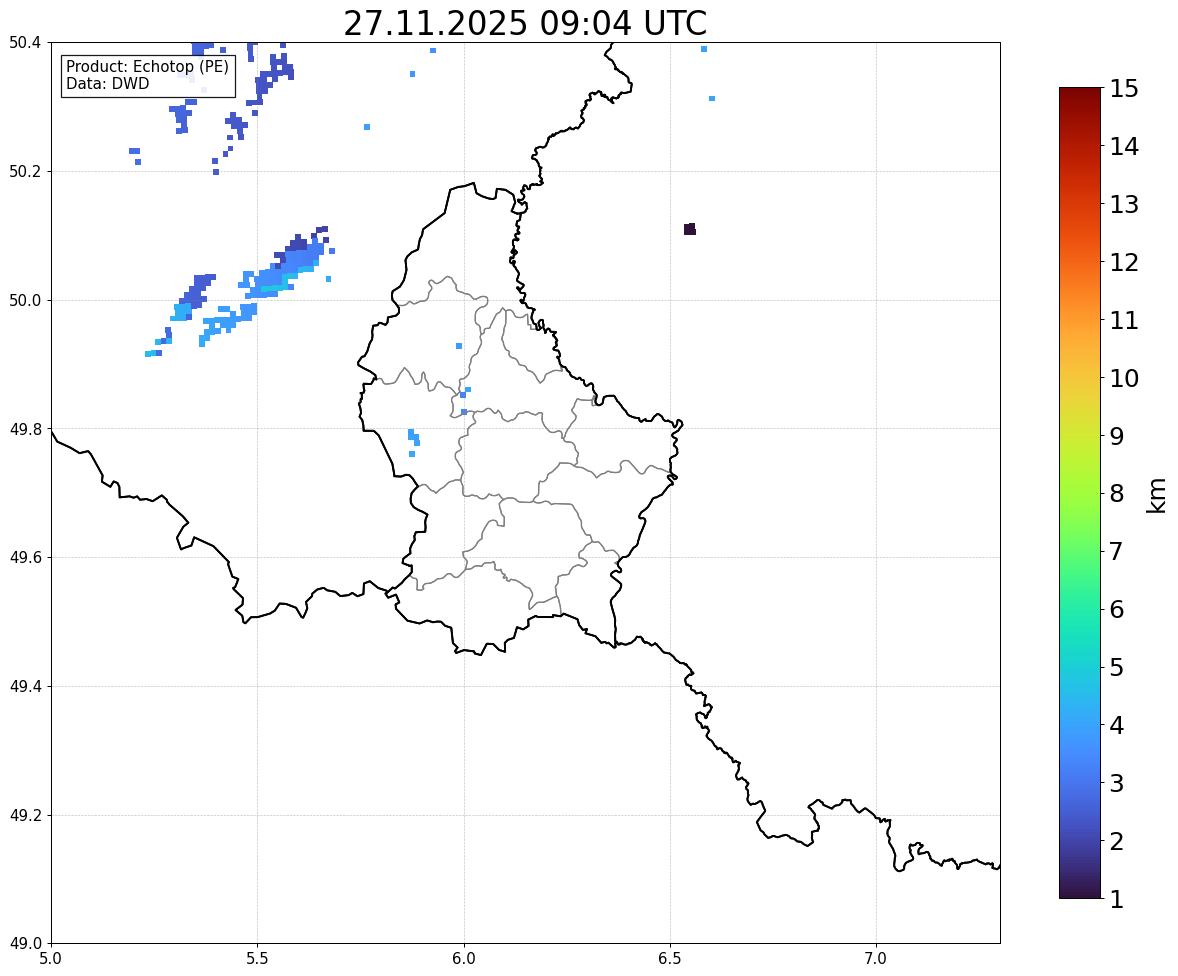Click the colorbar tick label '13'
1178x976 pixels.
[1124, 204]
